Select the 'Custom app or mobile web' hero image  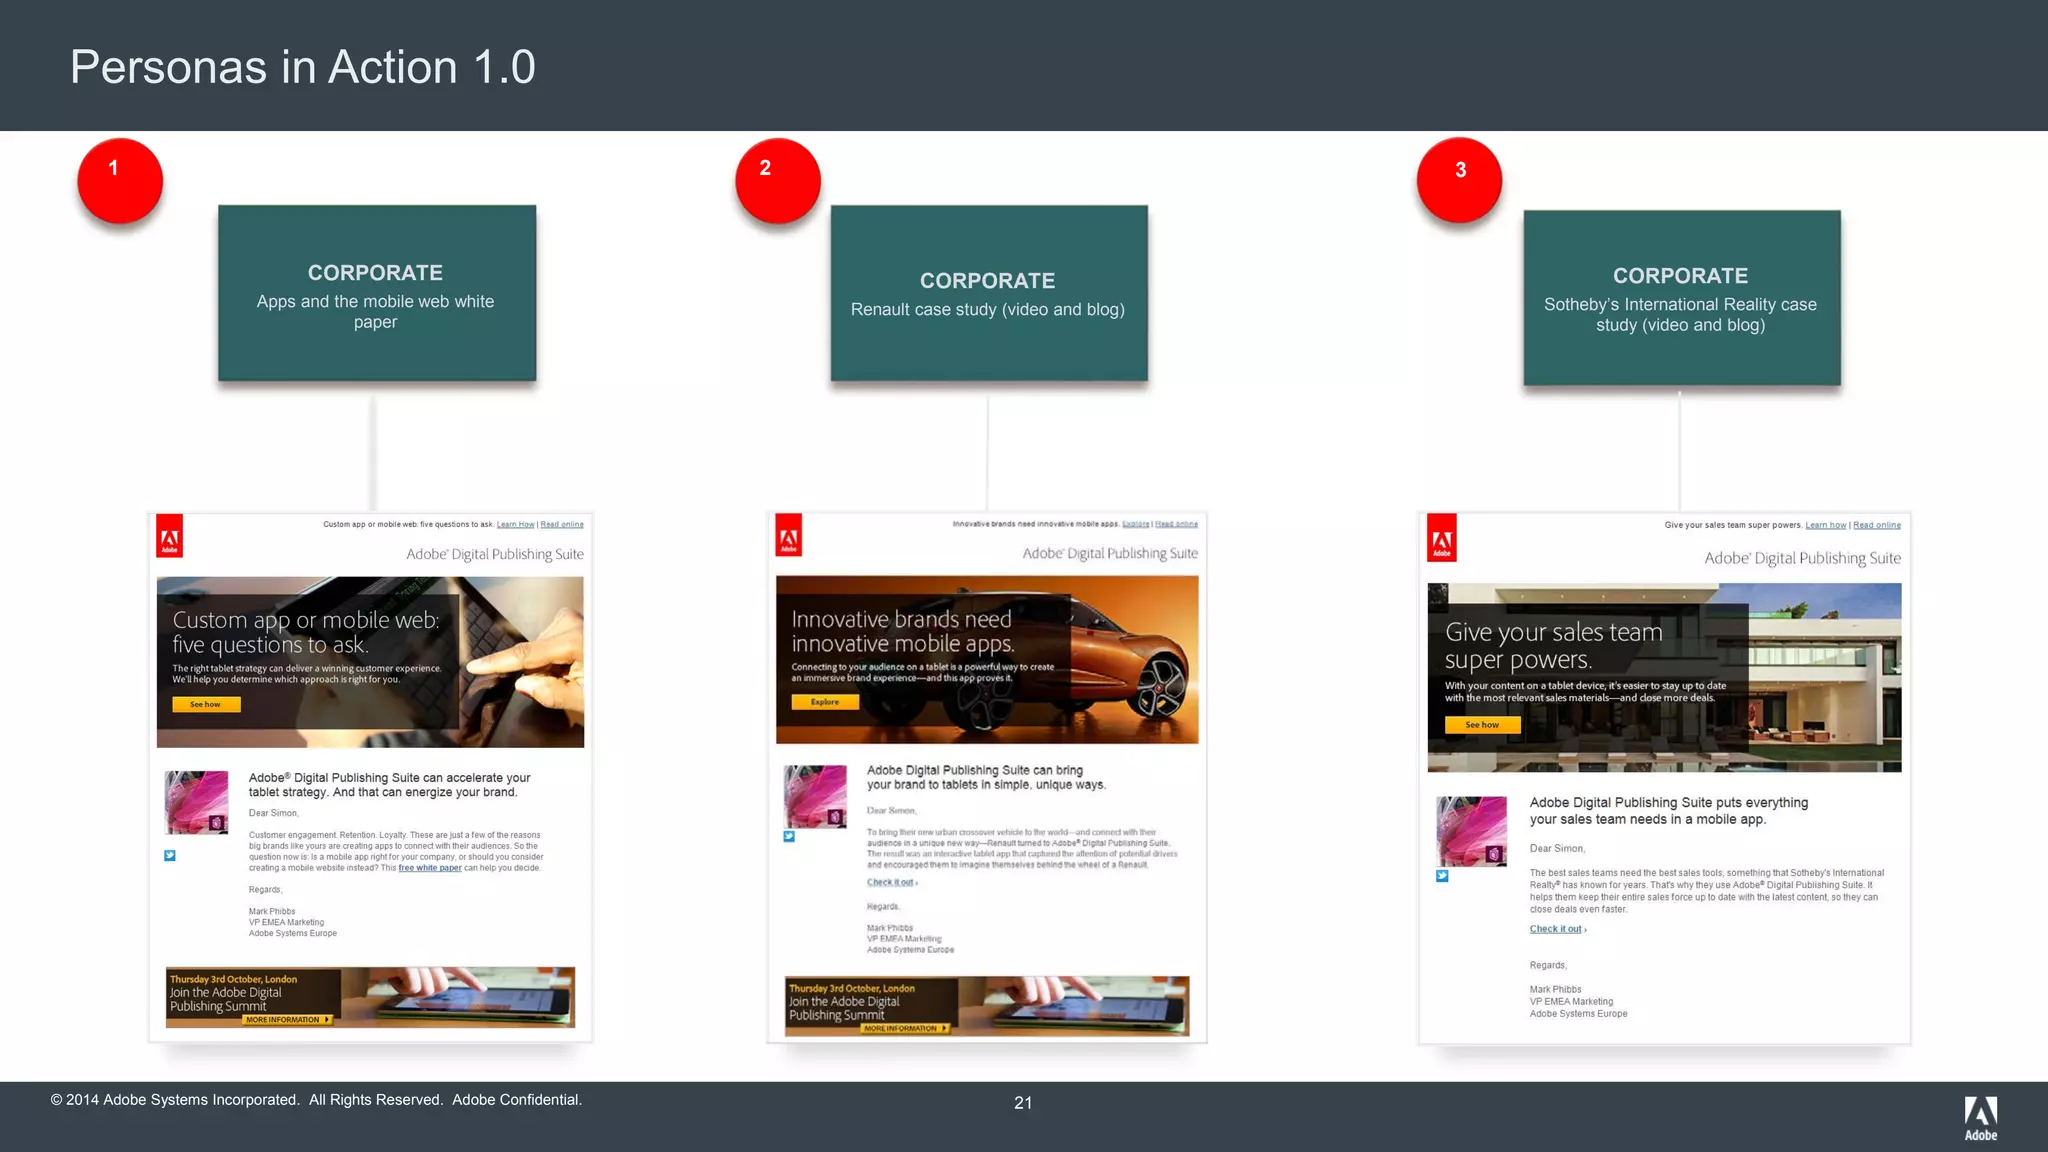(x=370, y=662)
